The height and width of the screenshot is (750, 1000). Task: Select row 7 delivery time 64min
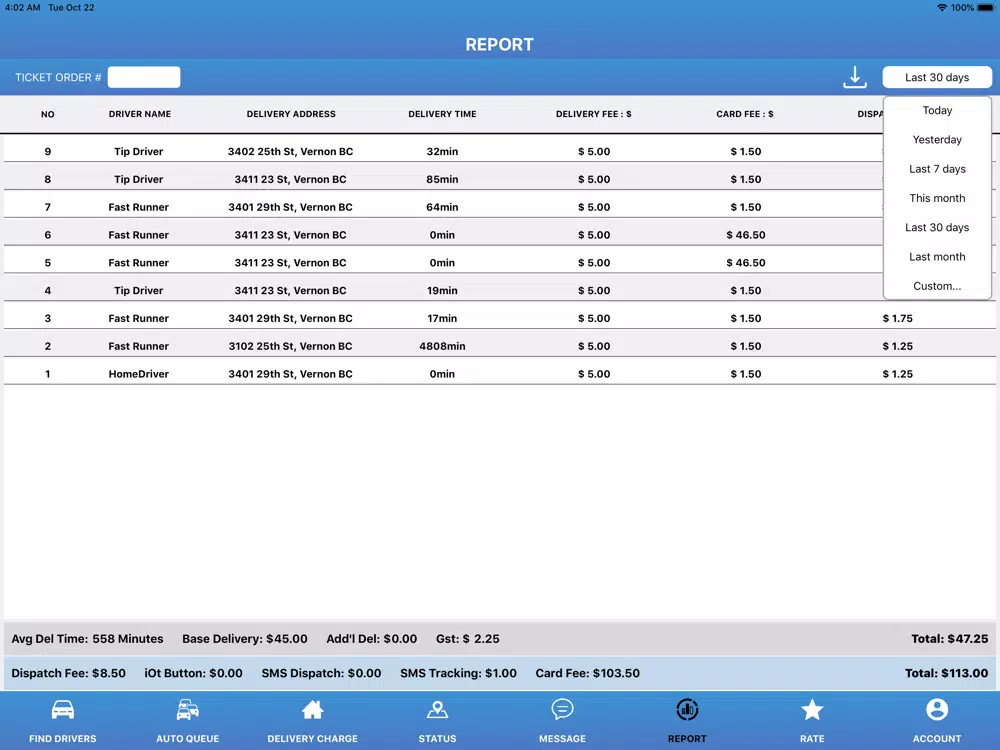(x=442, y=207)
